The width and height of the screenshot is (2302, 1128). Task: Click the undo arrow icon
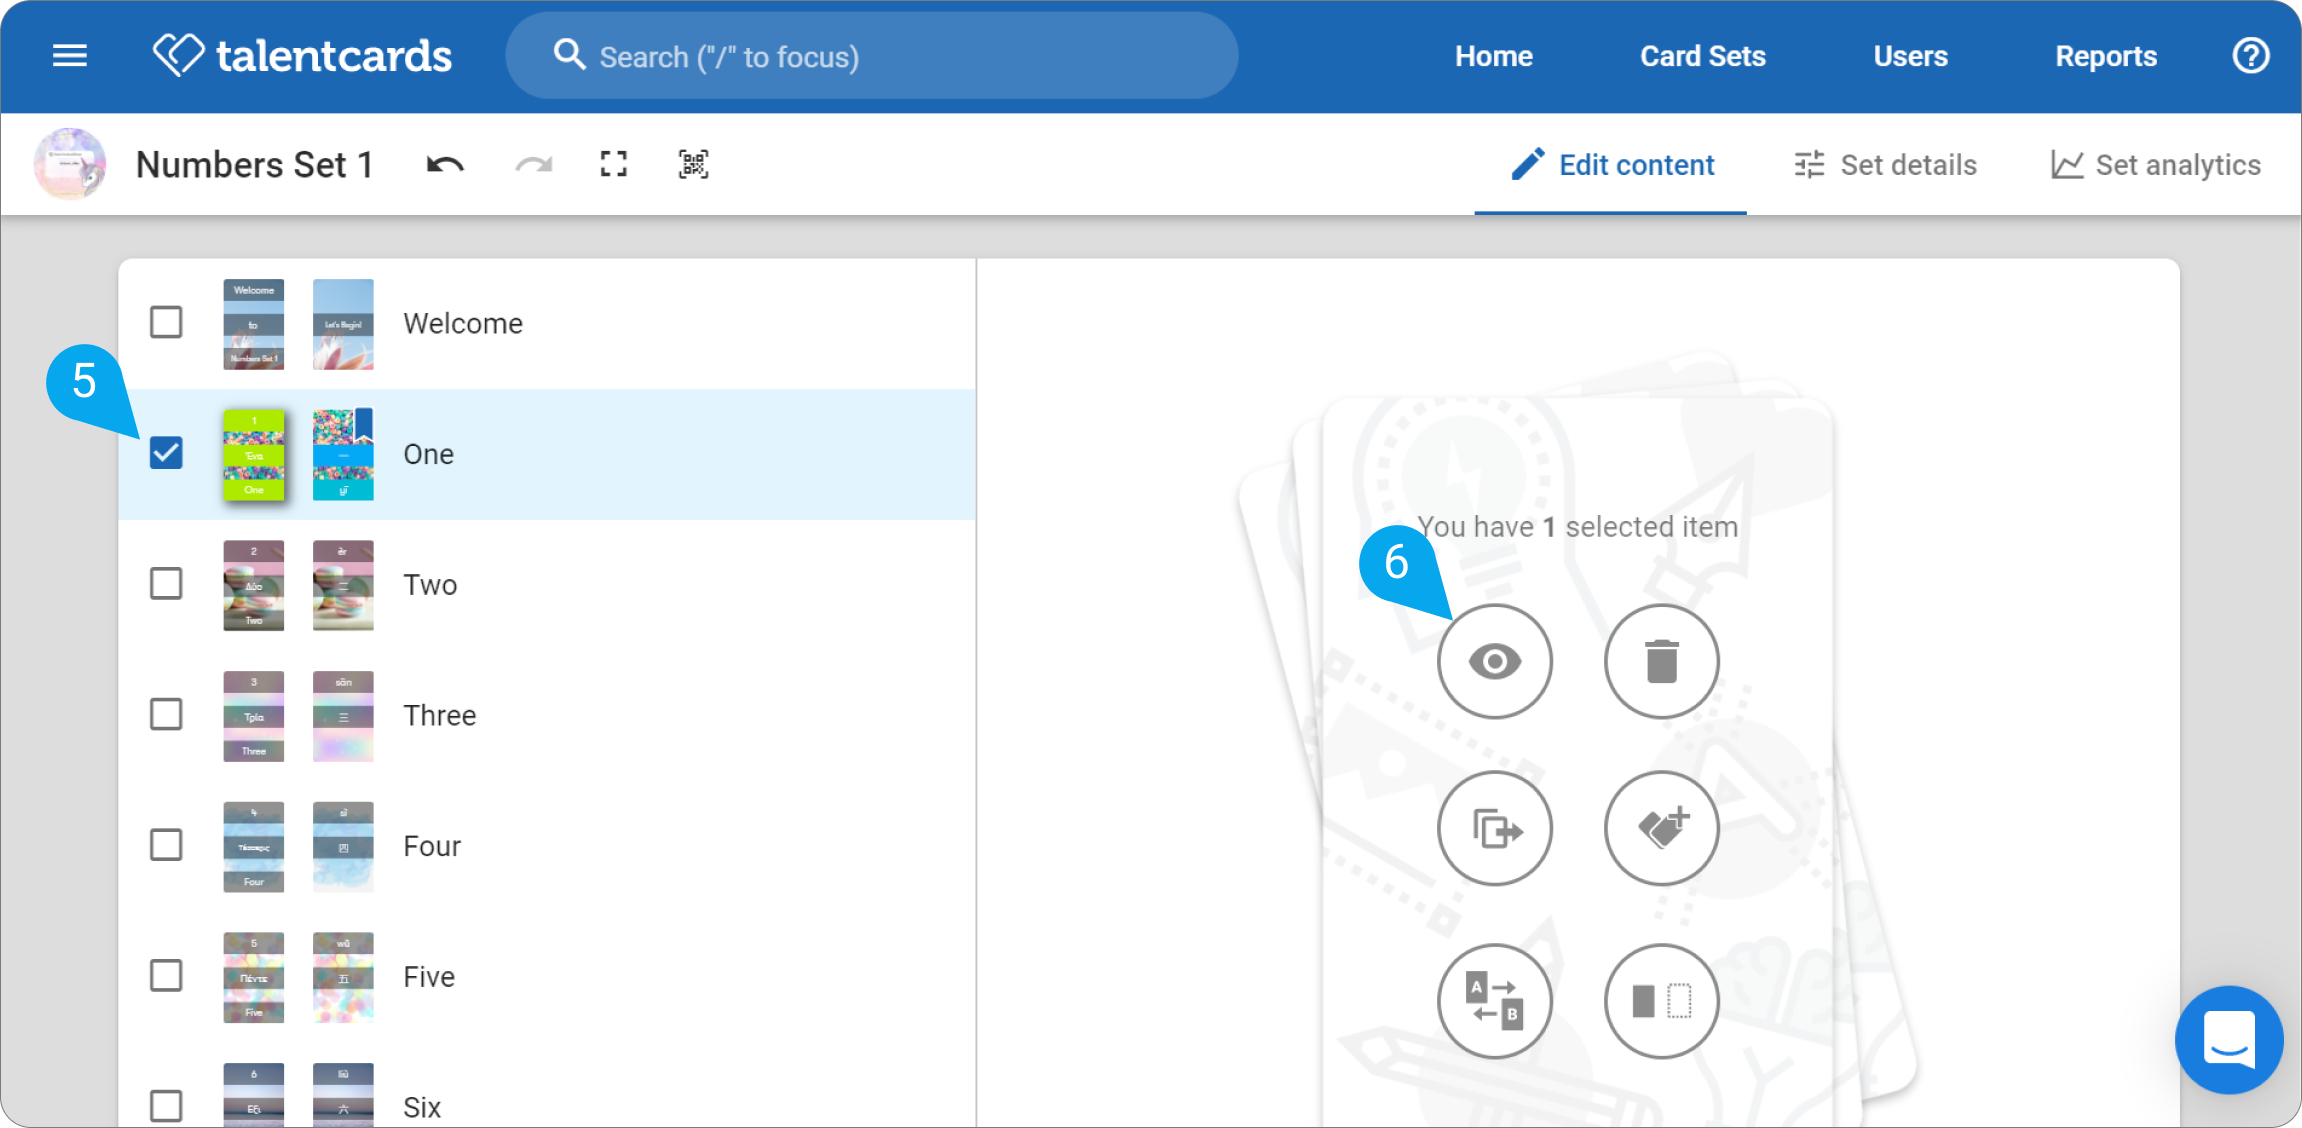tap(445, 165)
